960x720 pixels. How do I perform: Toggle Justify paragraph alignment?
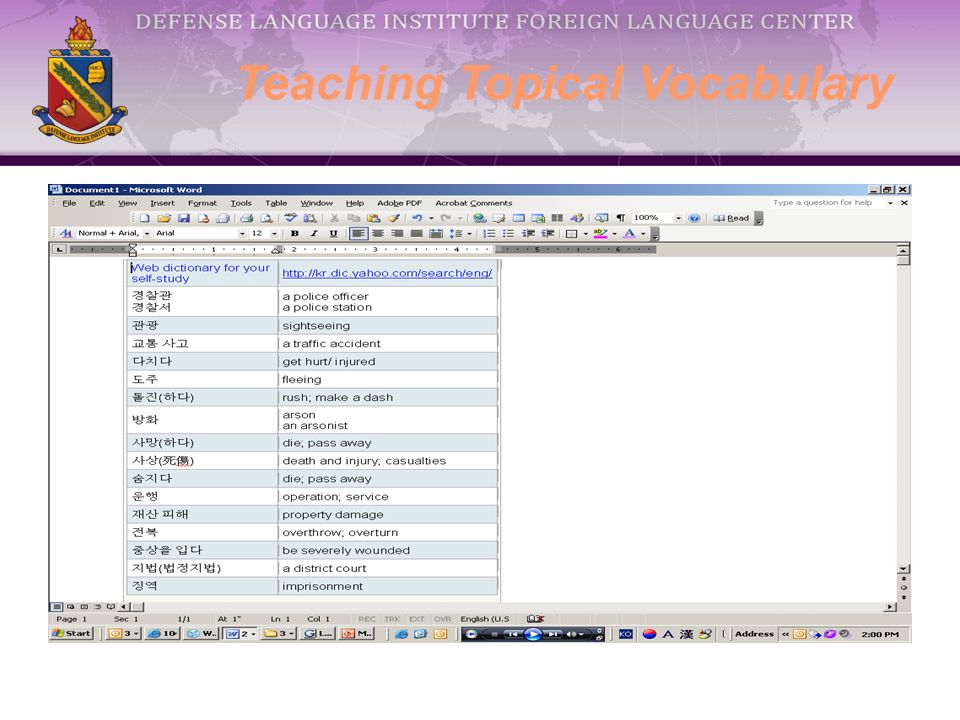[417, 233]
